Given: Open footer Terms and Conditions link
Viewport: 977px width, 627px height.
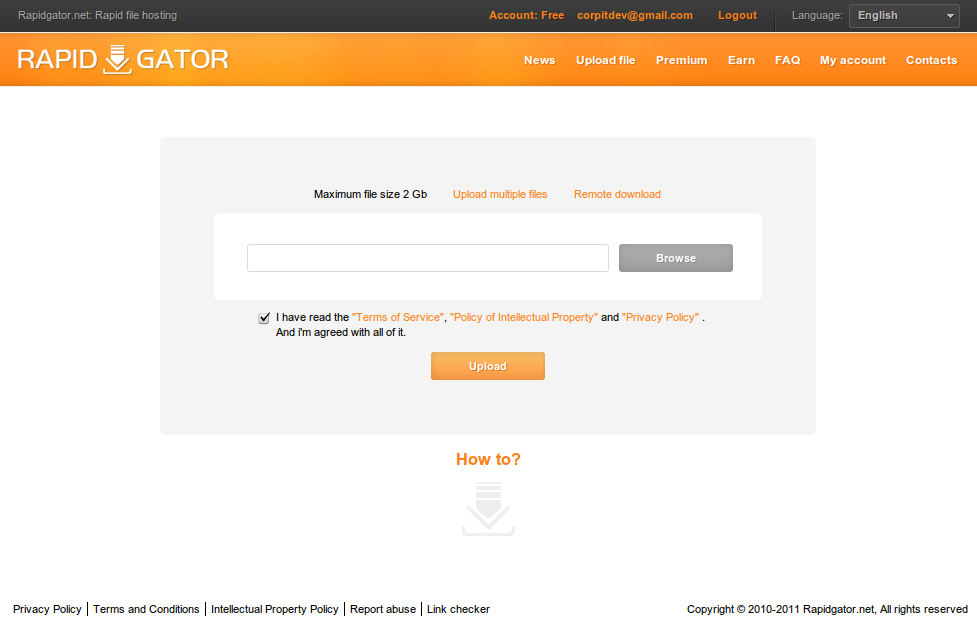Looking at the screenshot, I should (146, 609).
